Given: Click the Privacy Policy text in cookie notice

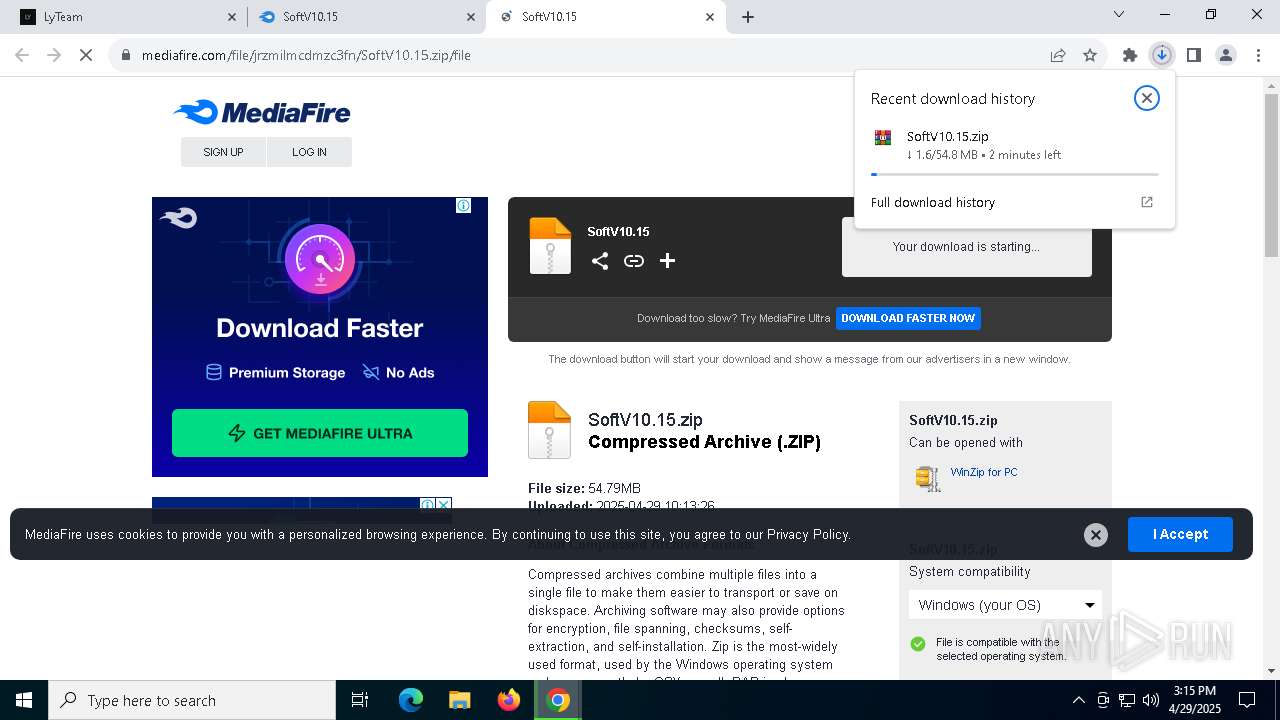Looking at the screenshot, I should click(807, 535).
